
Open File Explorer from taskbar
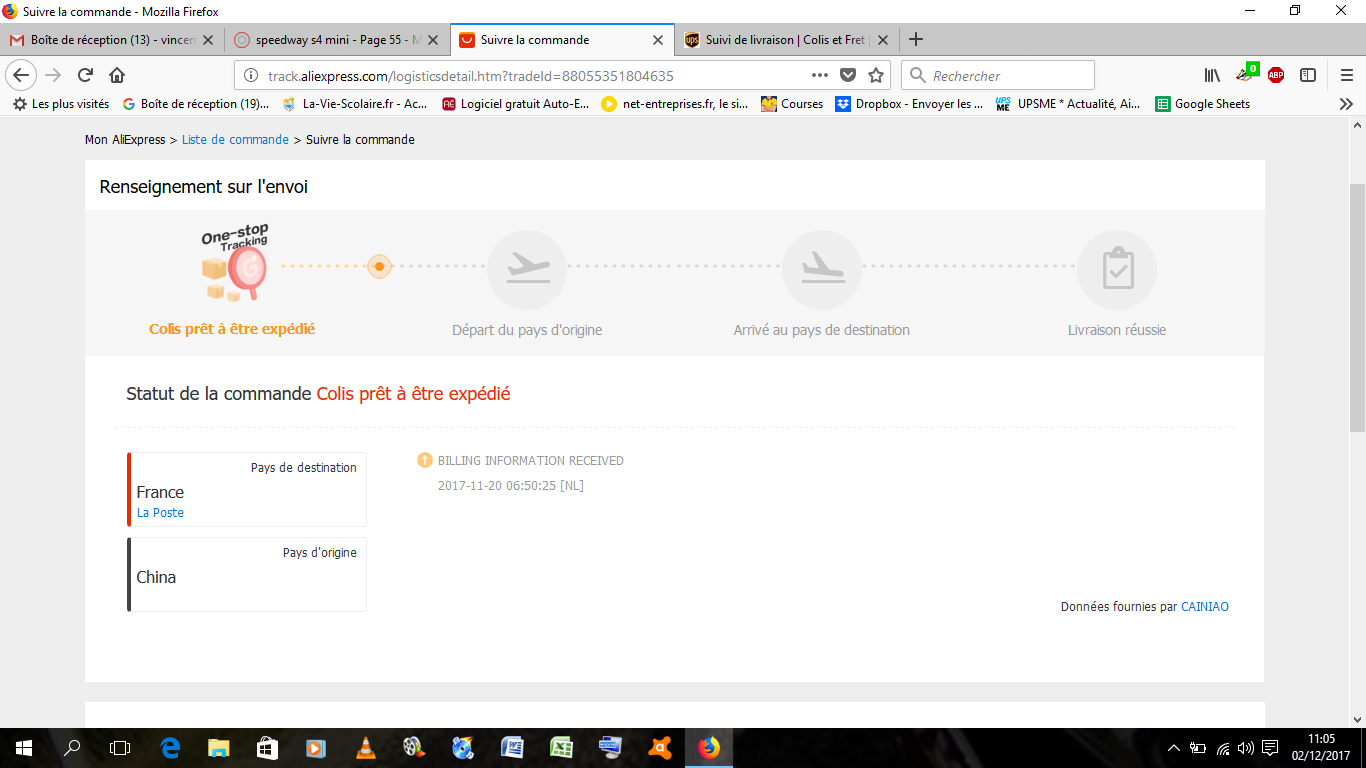[218, 747]
